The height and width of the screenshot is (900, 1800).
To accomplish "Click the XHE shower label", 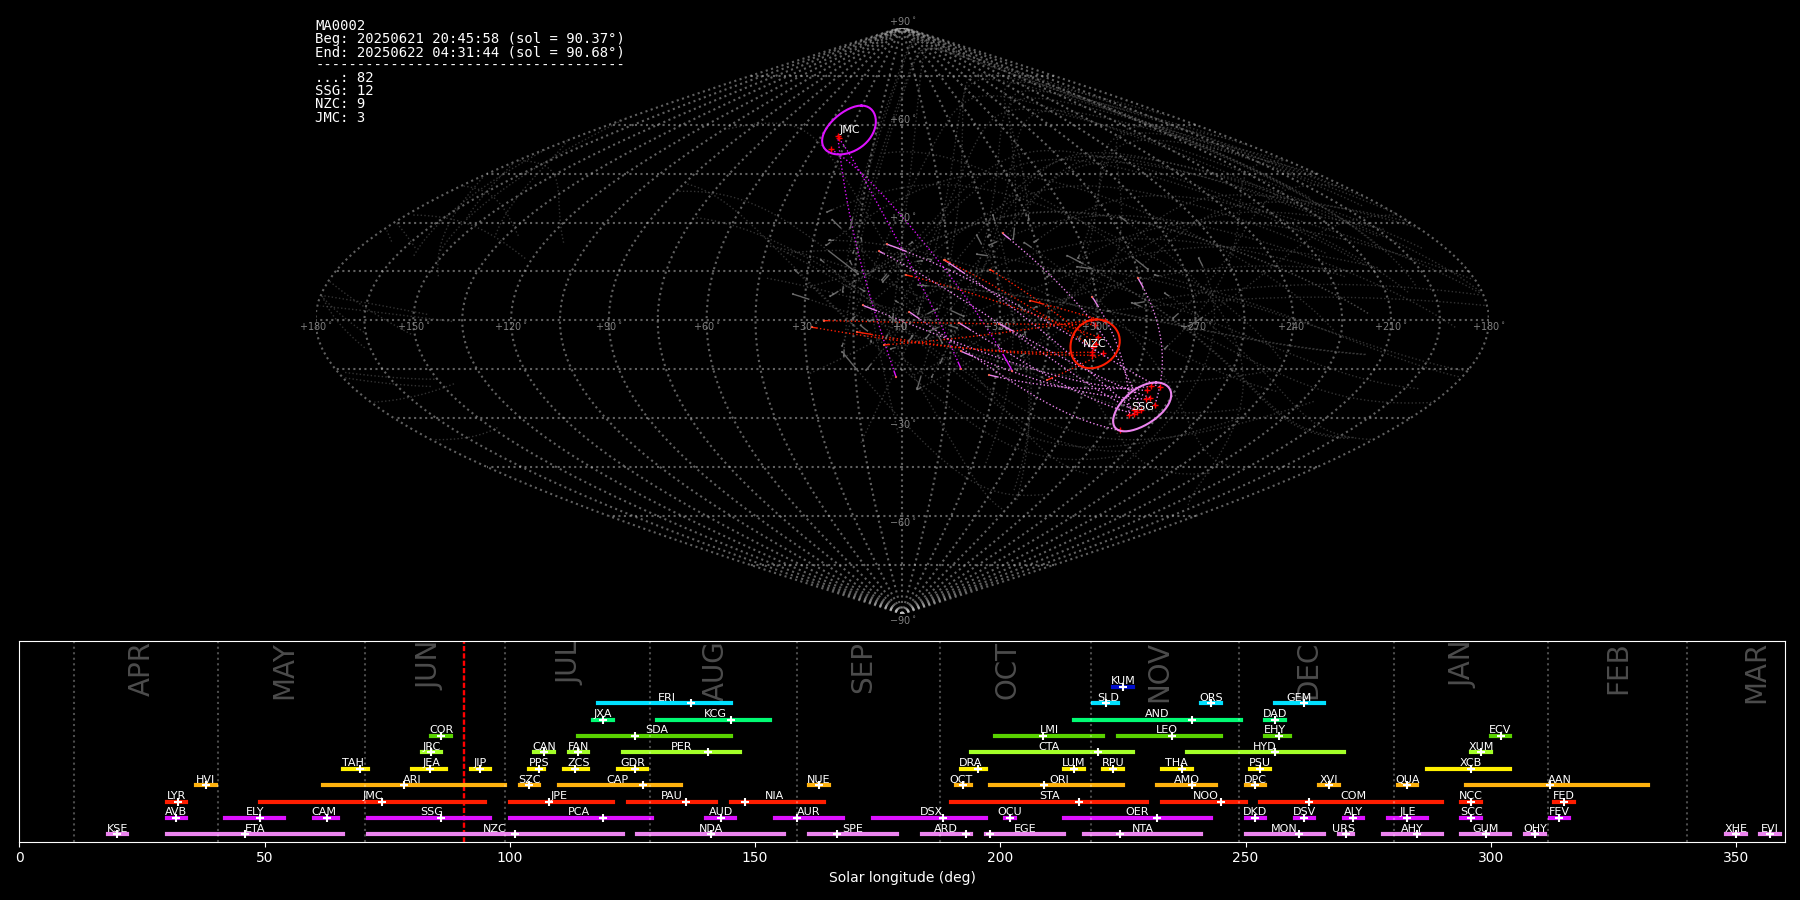I will pyautogui.click(x=1736, y=829).
